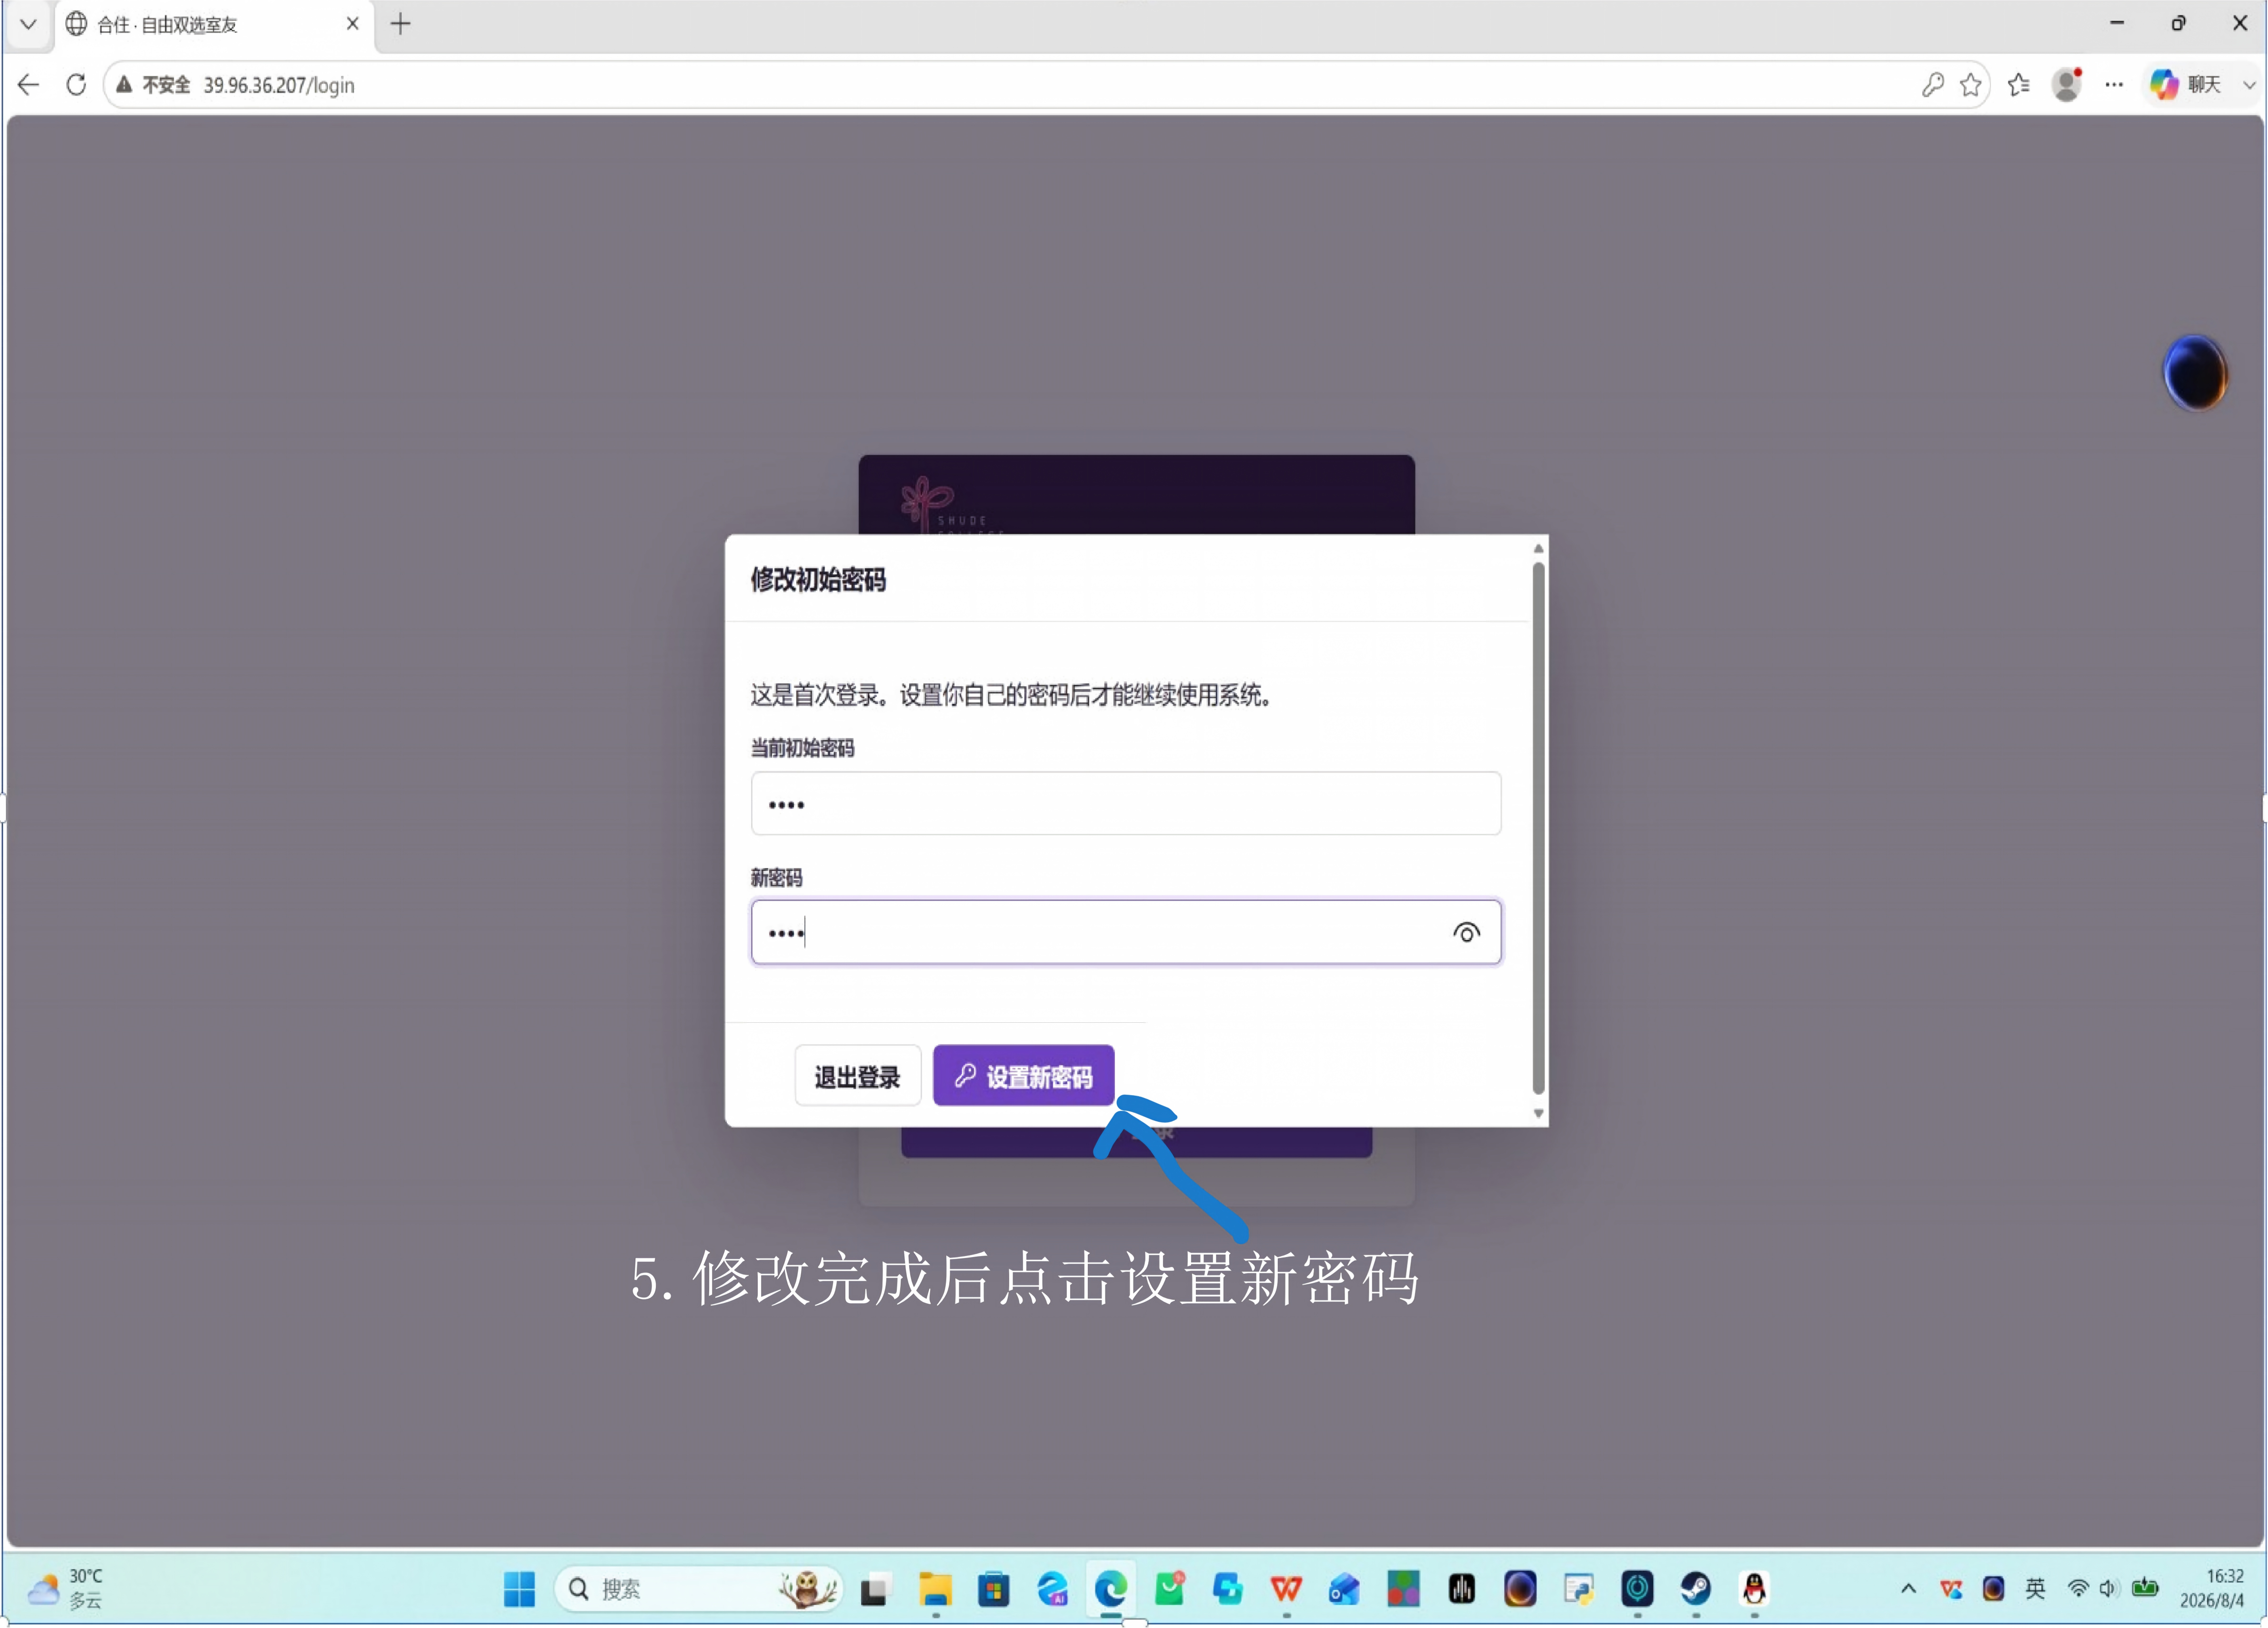Click the 退出登录 button
This screenshot has width=2268, height=1628.
click(857, 1076)
